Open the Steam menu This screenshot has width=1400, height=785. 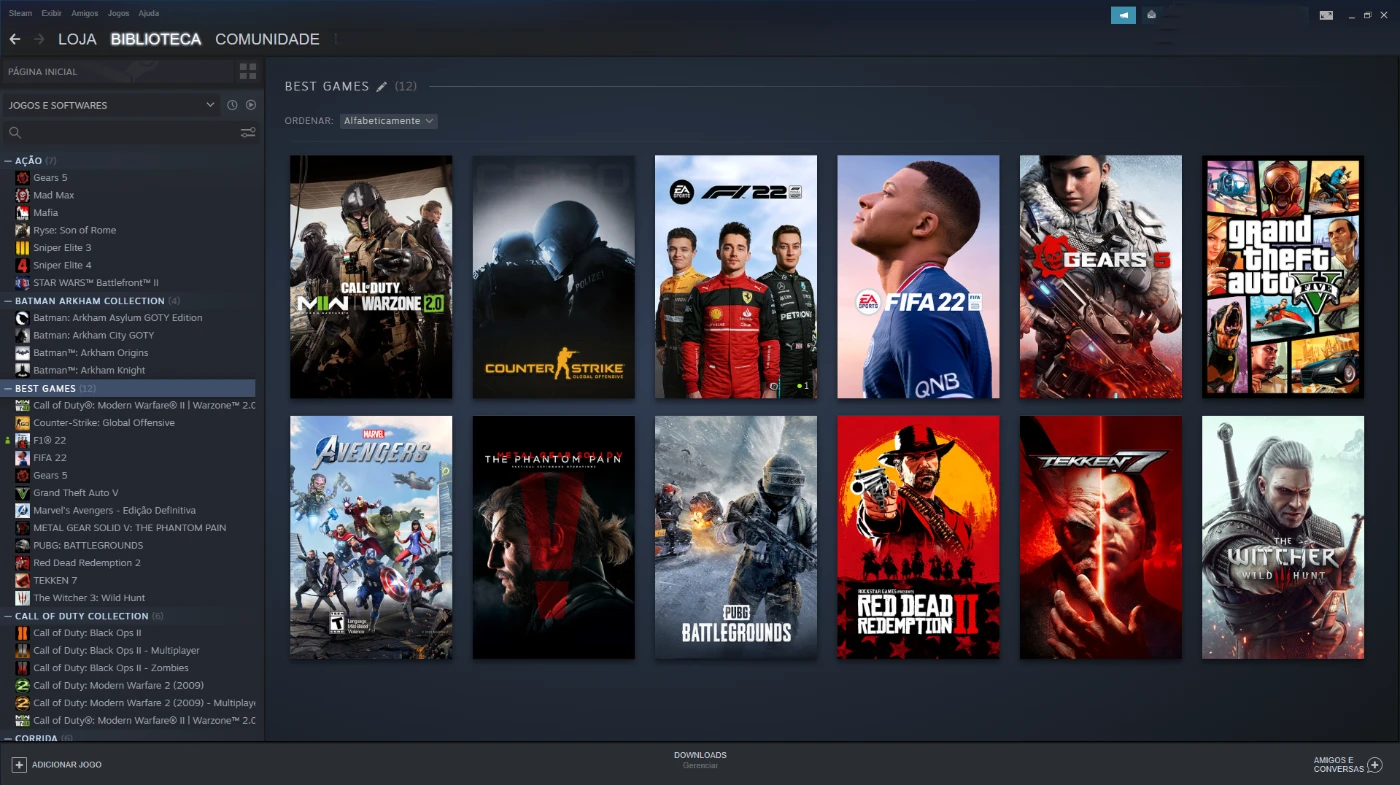click(20, 14)
